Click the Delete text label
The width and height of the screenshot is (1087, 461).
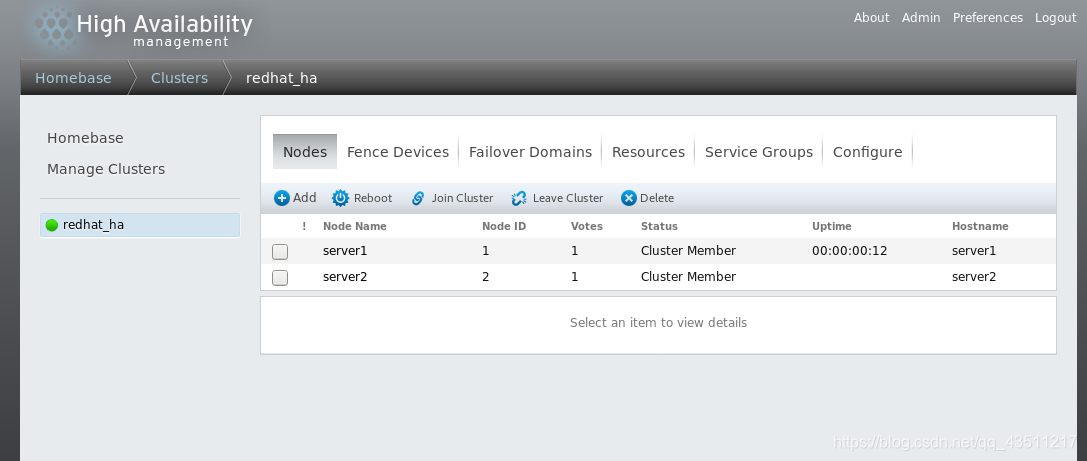pos(656,198)
